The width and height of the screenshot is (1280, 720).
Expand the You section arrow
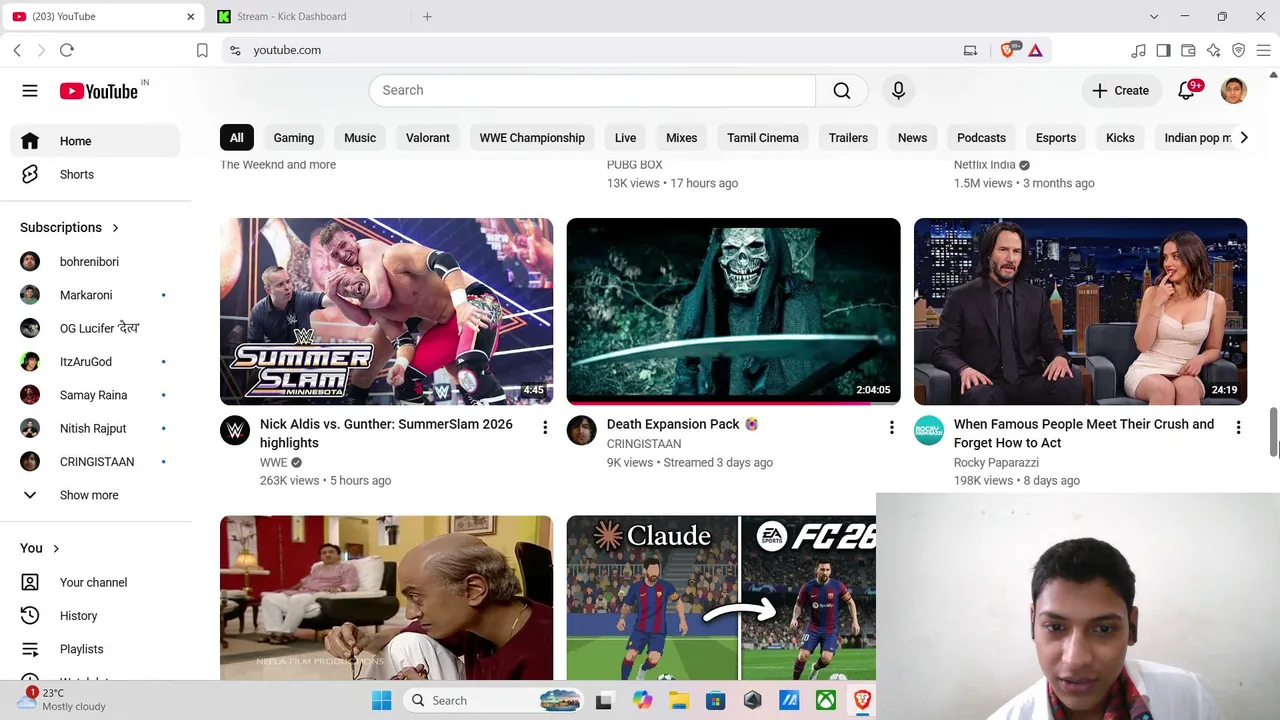point(56,548)
